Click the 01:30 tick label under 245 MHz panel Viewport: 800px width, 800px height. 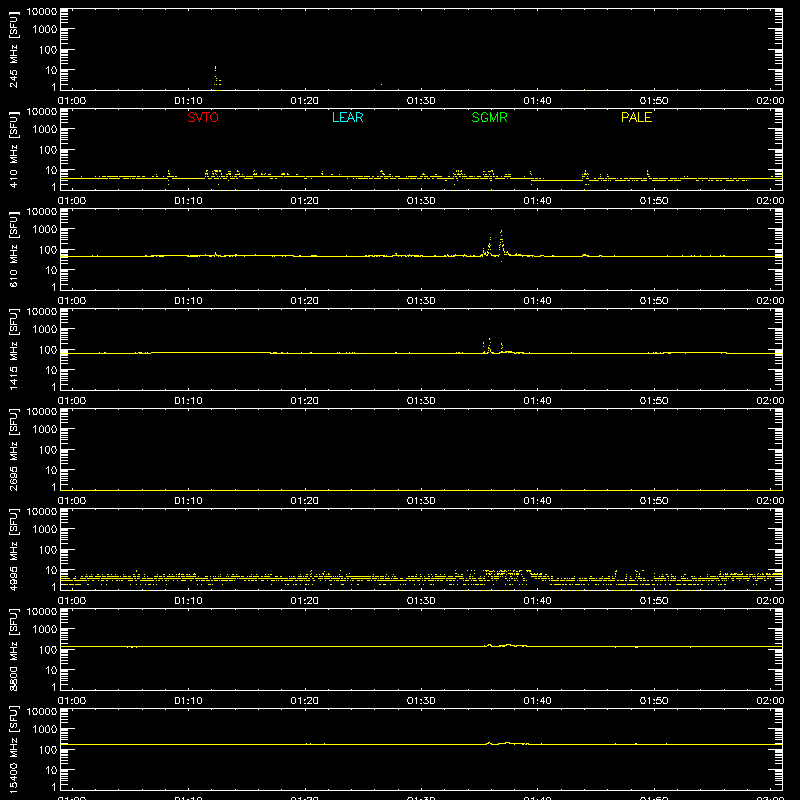coord(421,101)
